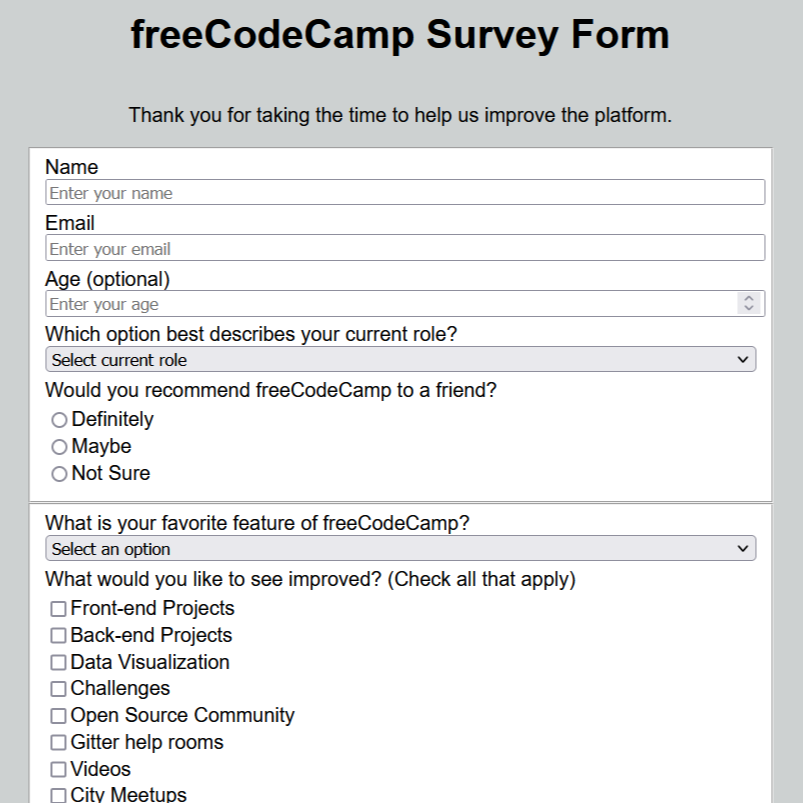The height and width of the screenshot is (803, 803).
Task: Choose Maybe for recommending freeCodeCamp
Action: pos(61,447)
